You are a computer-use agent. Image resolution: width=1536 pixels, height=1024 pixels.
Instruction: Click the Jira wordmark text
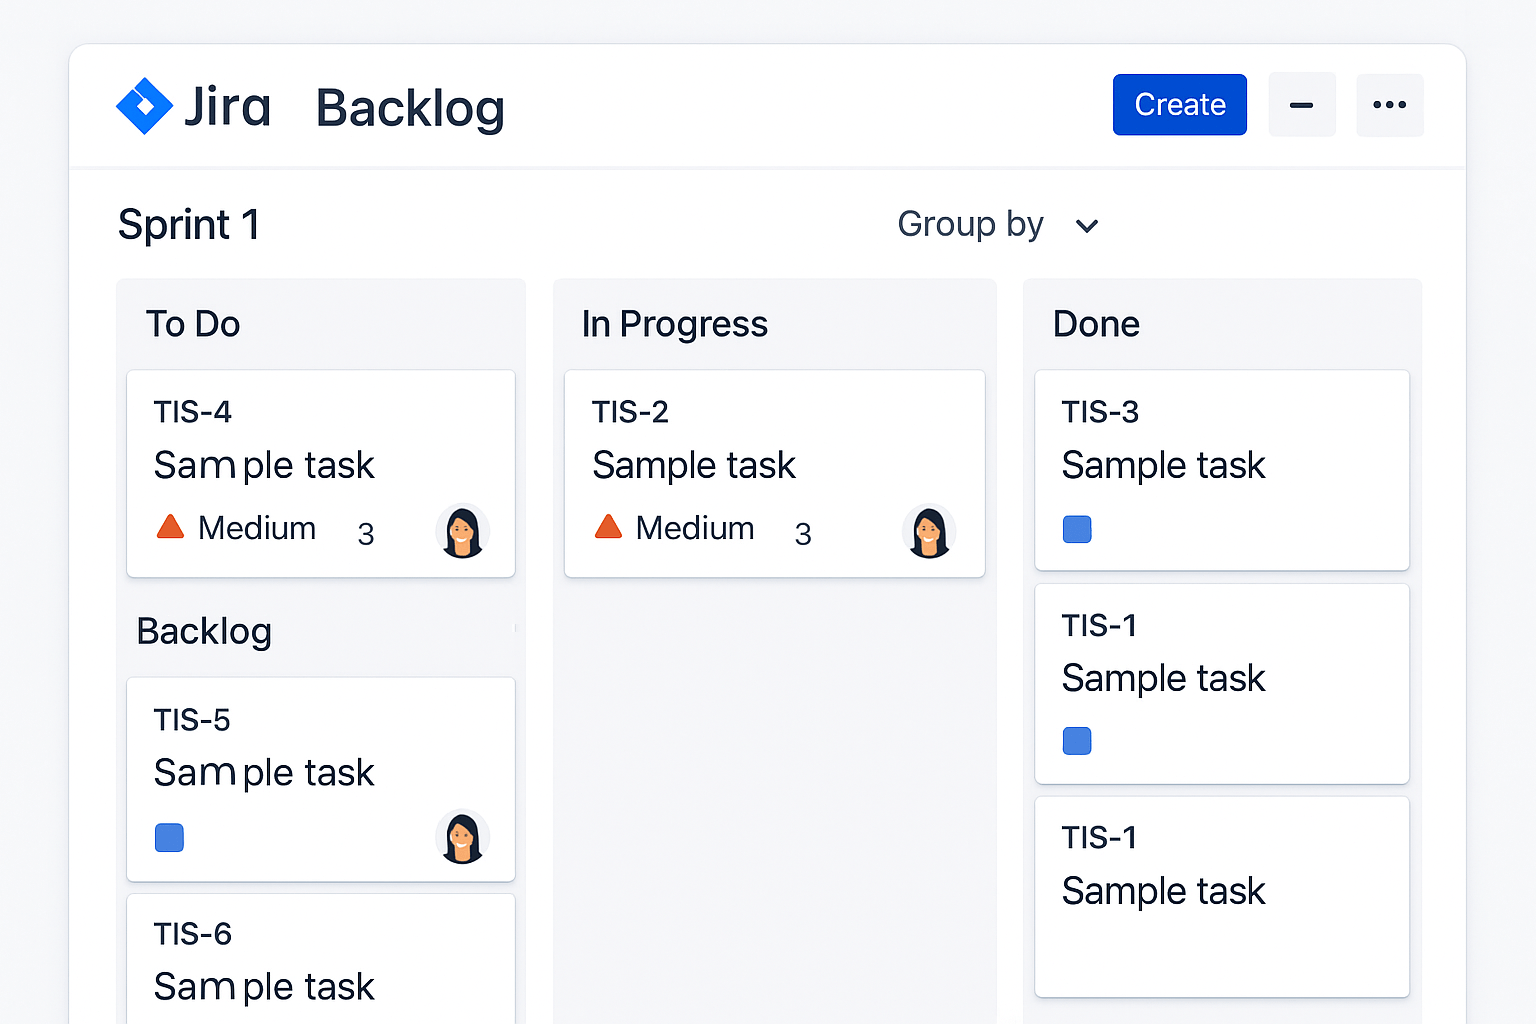[x=228, y=106]
